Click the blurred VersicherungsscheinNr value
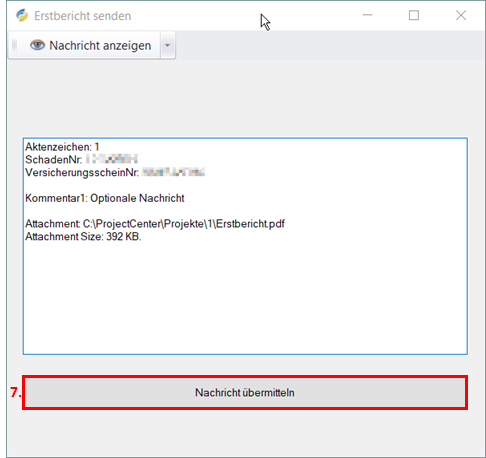This screenshot has height=458, width=486. 173,172
